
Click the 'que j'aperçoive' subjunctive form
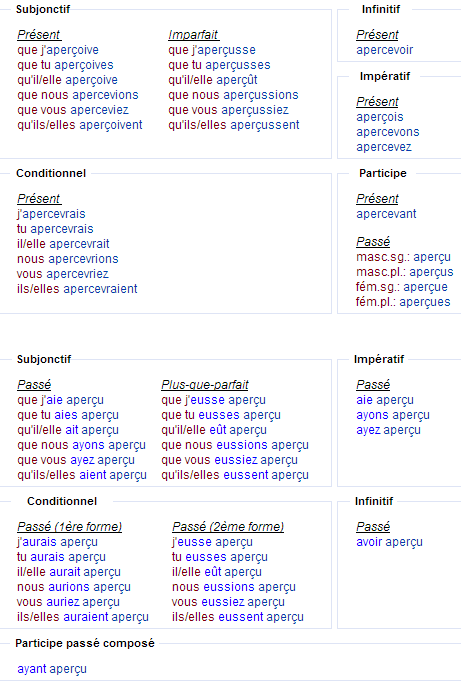pyautogui.click(x=58, y=50)
